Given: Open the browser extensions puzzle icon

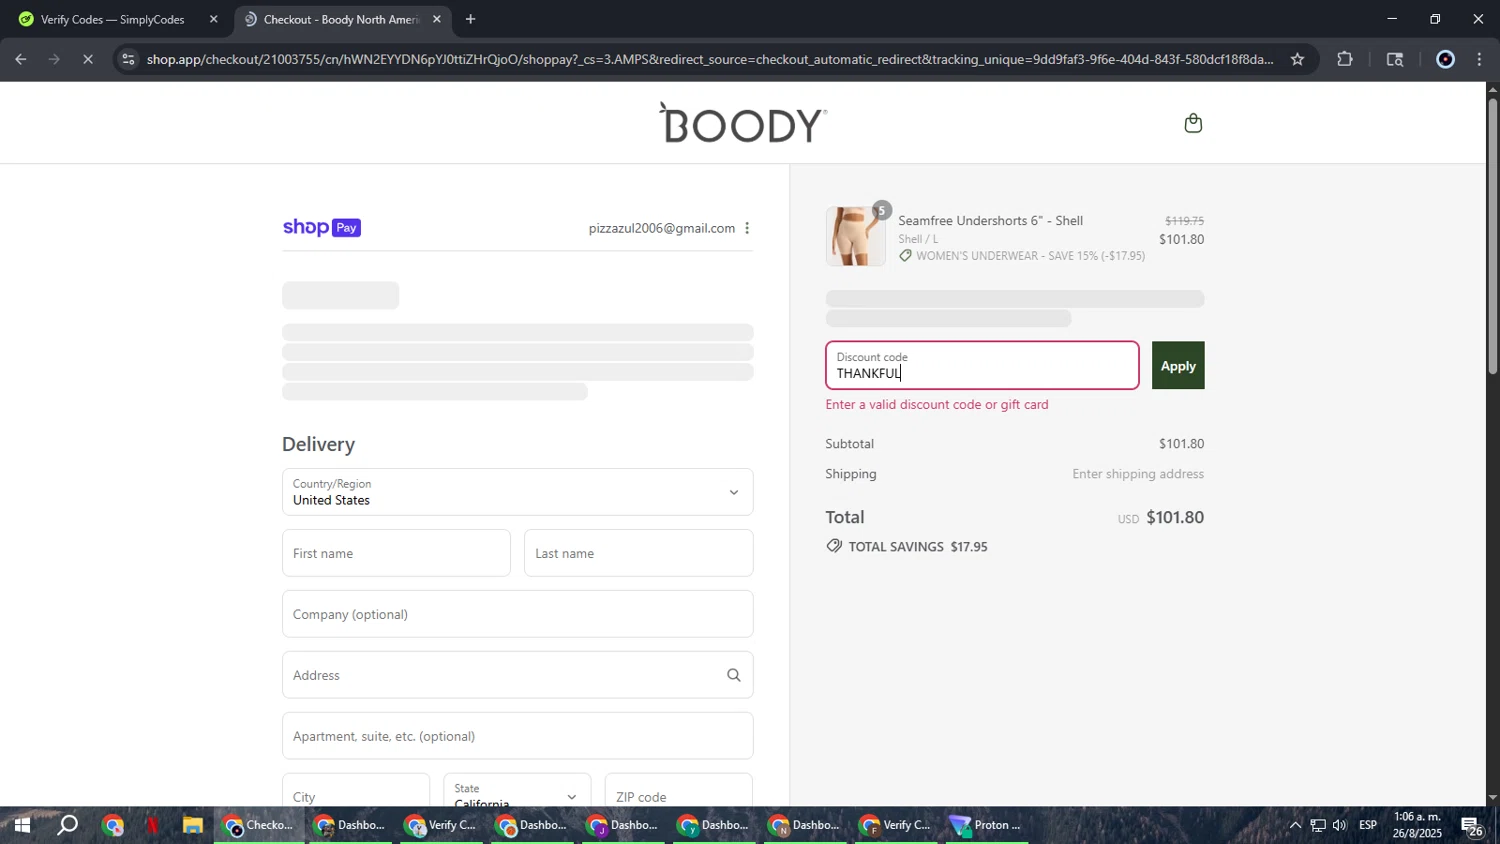Looking at the screenshot, I should tap(1345, 59).
